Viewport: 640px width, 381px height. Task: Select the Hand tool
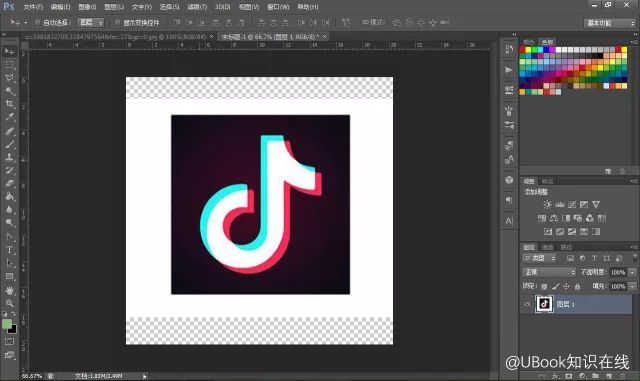click(x=9, y=290)
